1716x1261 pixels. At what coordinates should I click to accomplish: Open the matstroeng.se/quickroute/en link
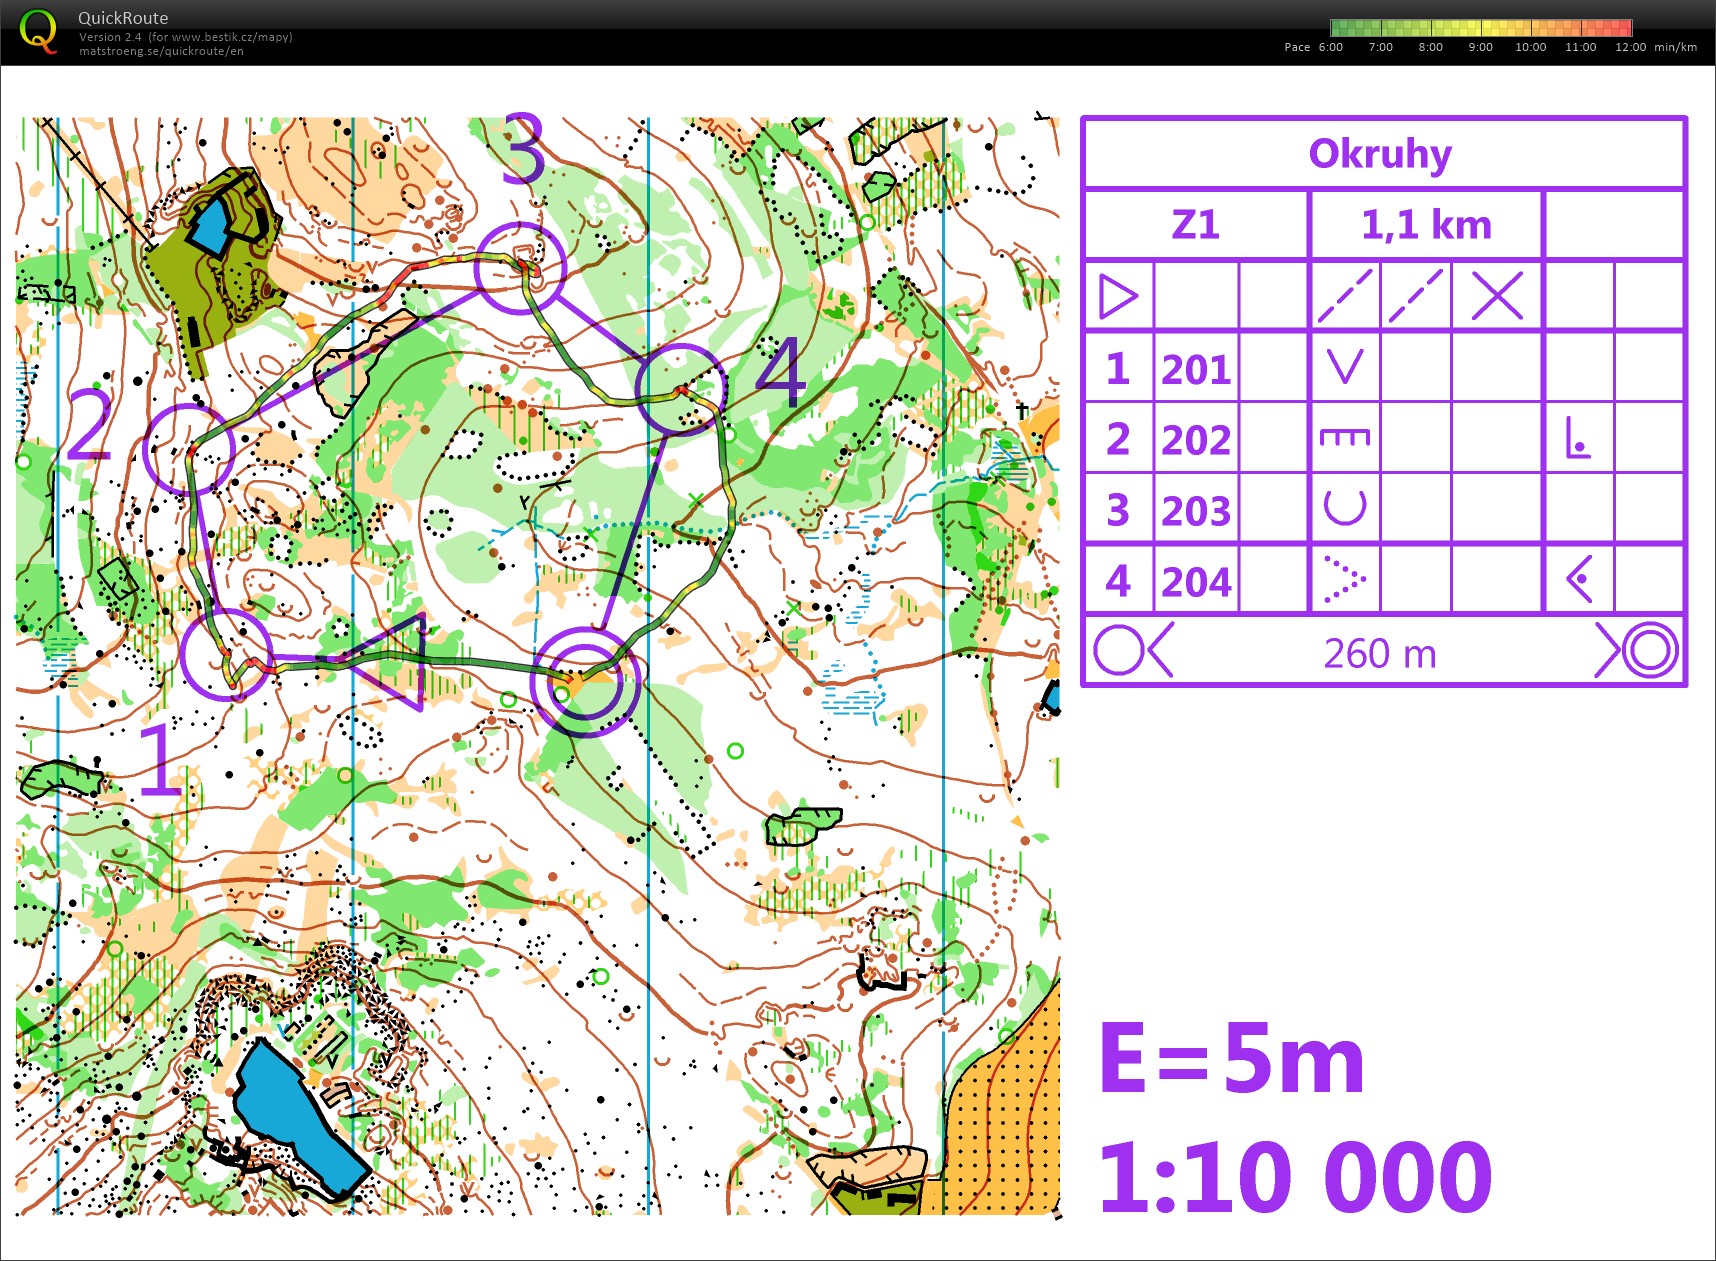pyautogui.click(x=161, y=51)
